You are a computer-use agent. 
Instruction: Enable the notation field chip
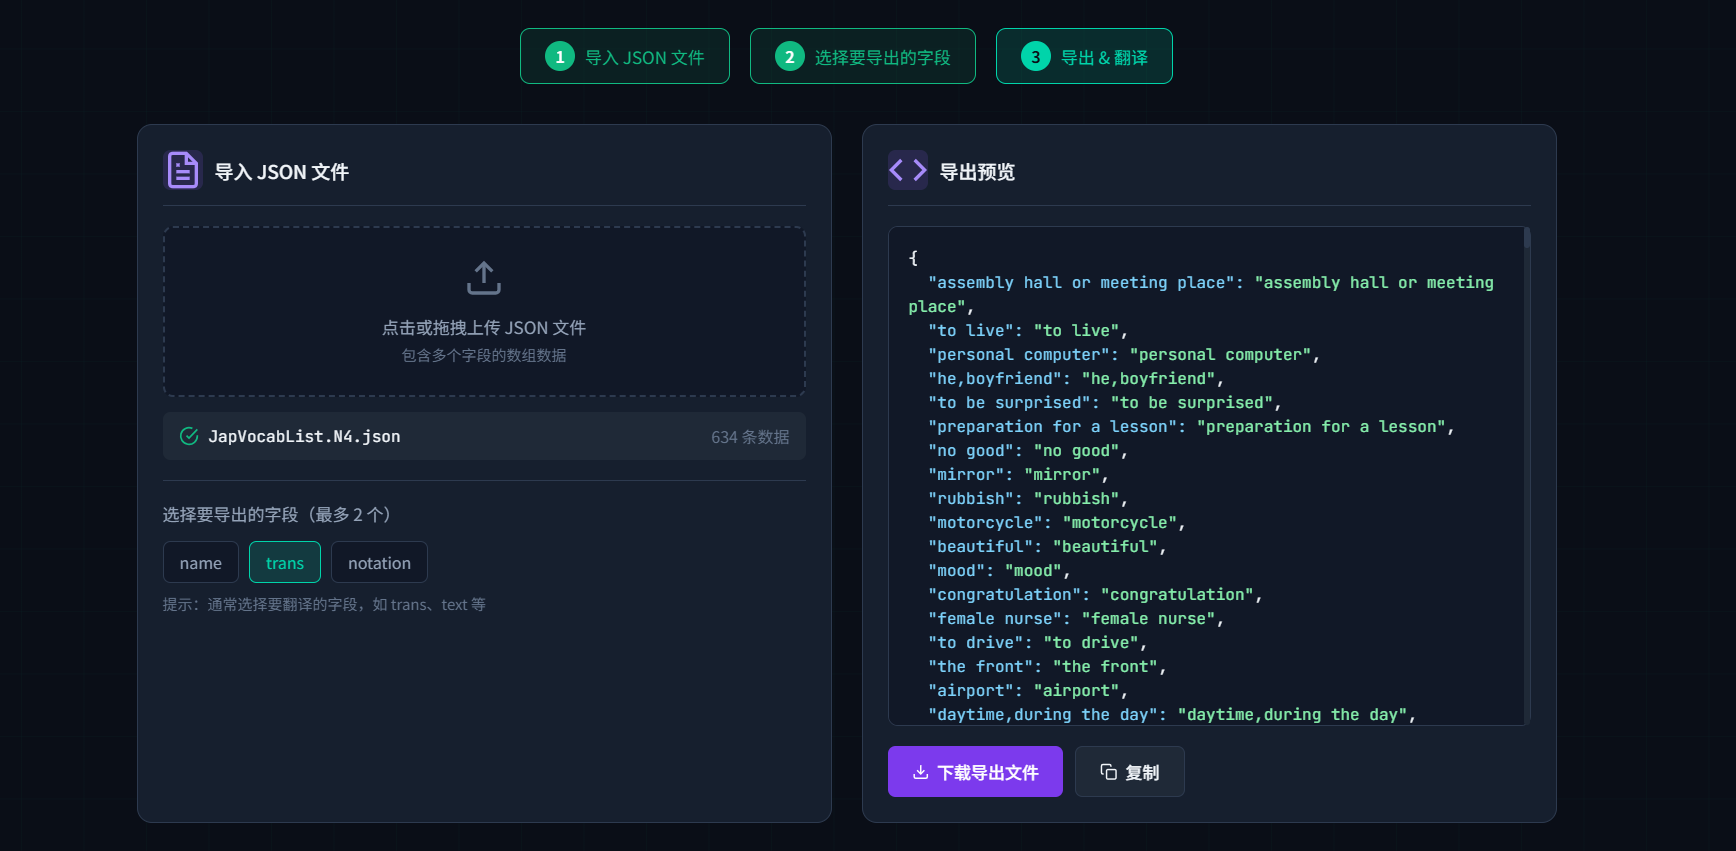[379, 563]
